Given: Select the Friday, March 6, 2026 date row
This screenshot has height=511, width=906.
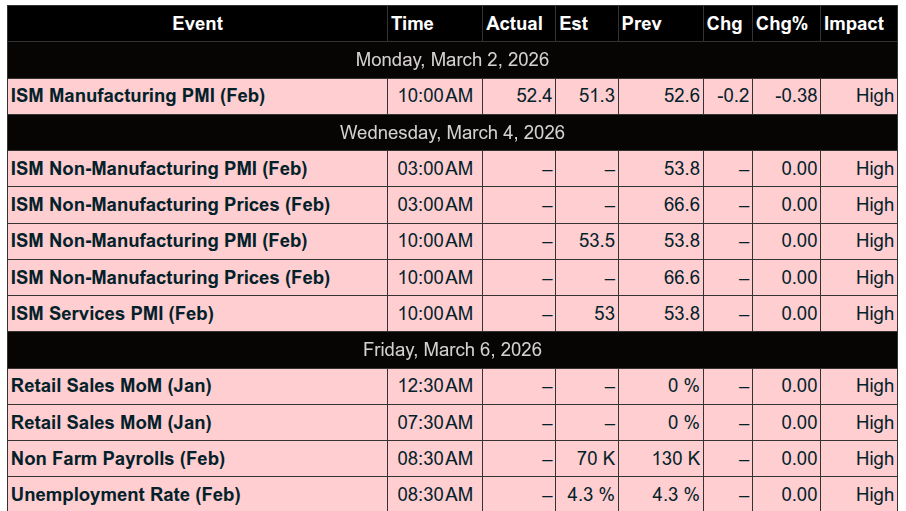Looking at the screenshot, I should [452, 350].
